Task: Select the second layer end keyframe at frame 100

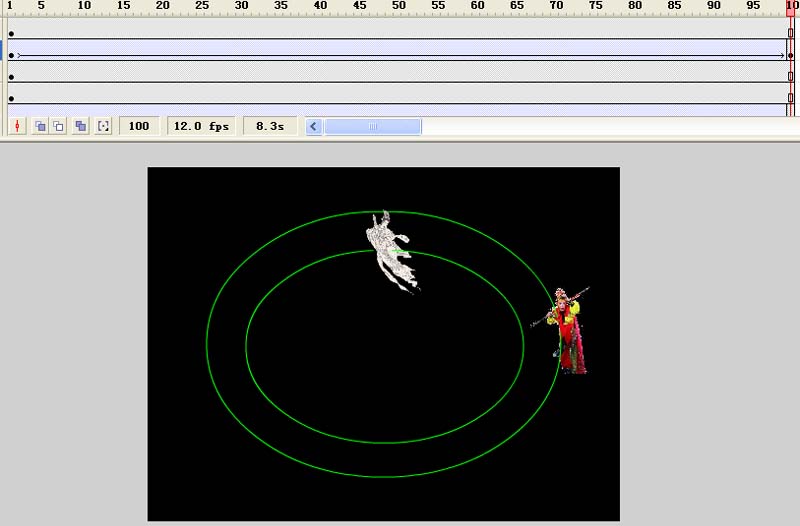Action: point(791,56)
